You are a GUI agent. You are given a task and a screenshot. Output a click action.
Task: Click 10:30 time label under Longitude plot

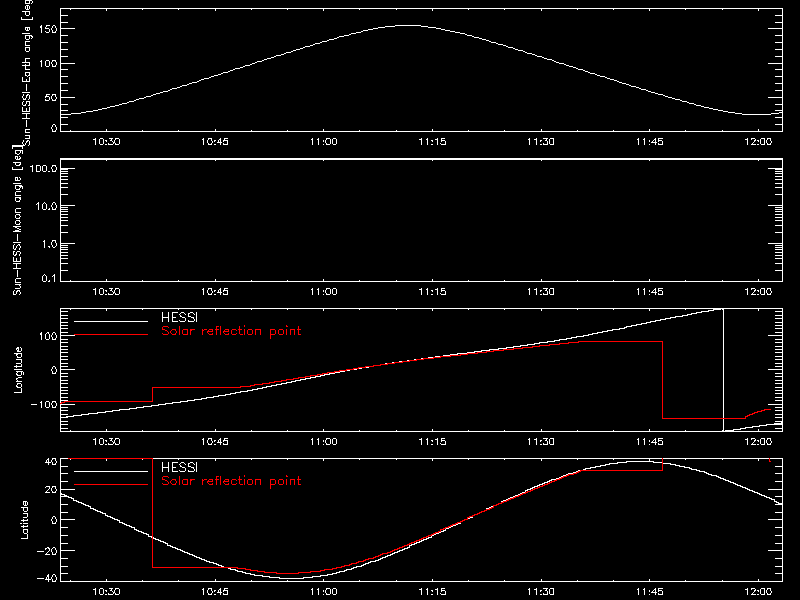pos(106,442)
